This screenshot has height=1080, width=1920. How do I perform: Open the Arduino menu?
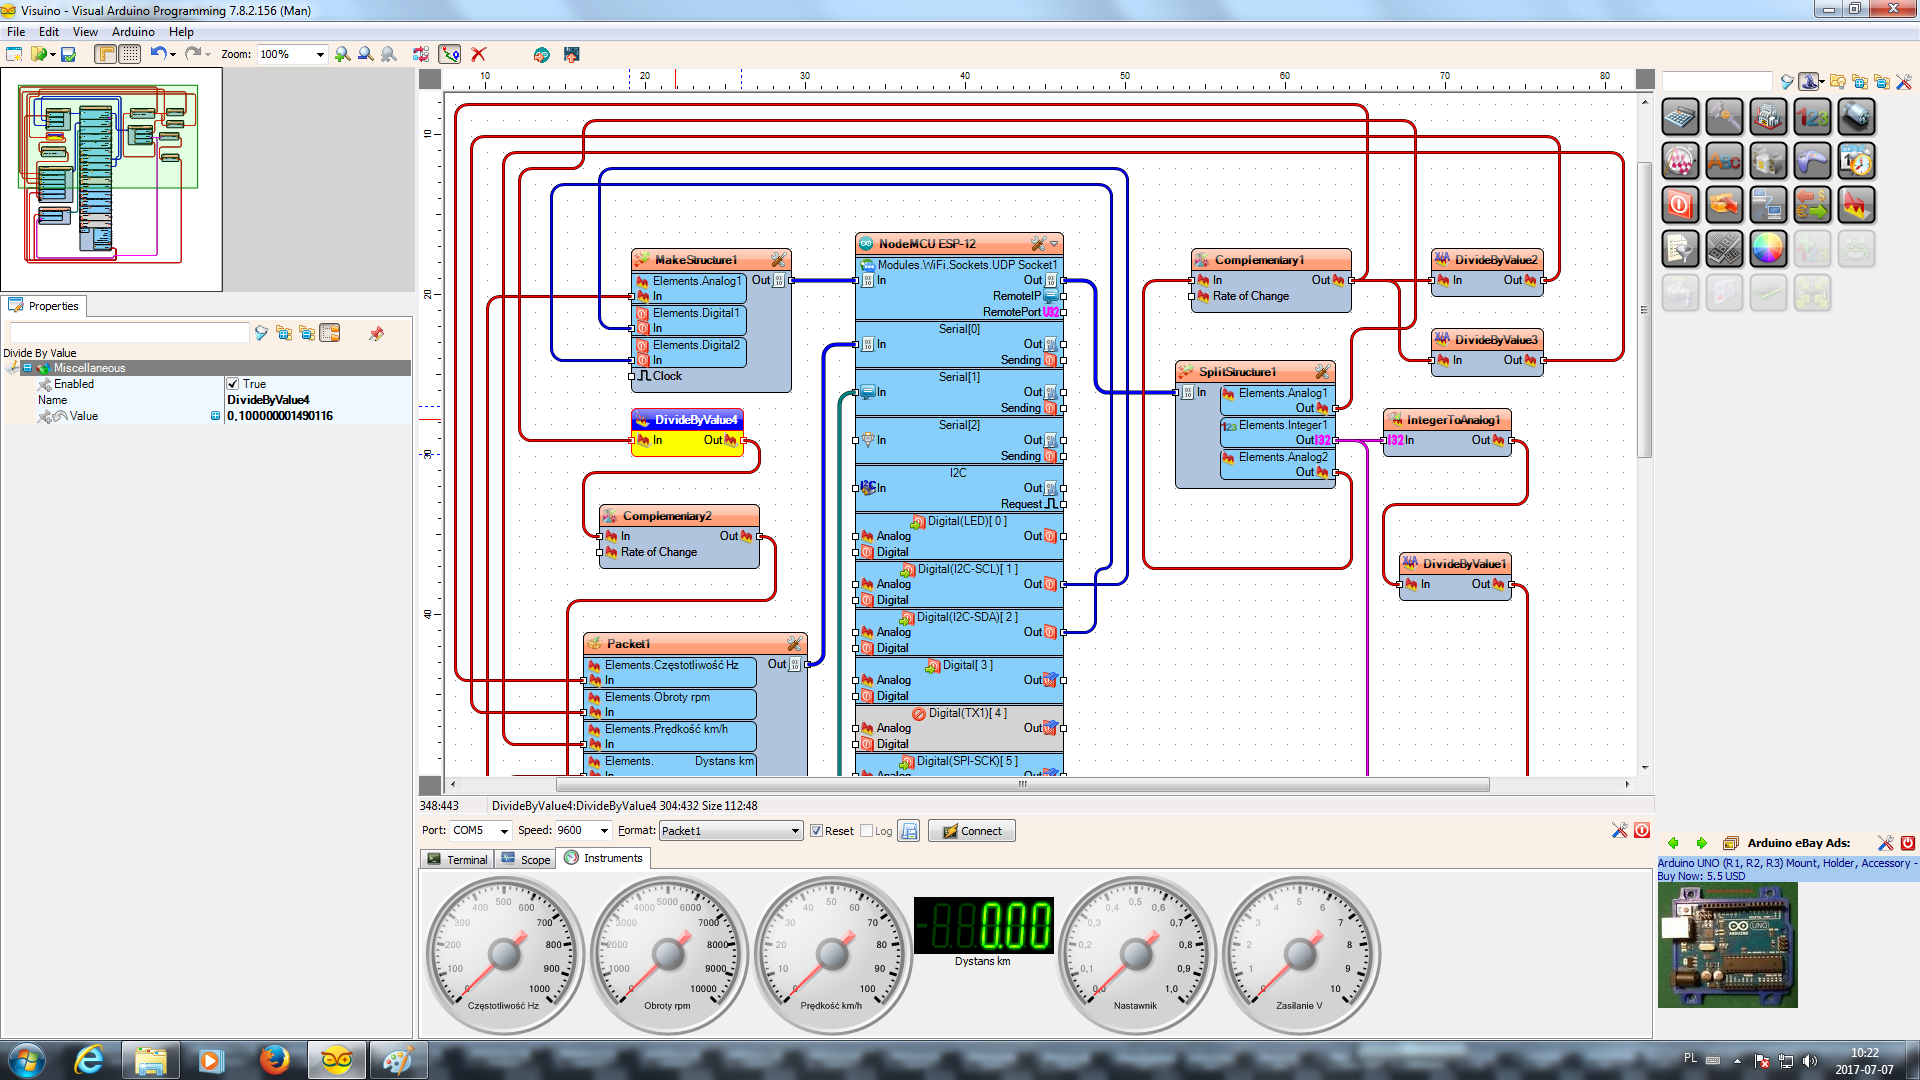pos(133,32)
